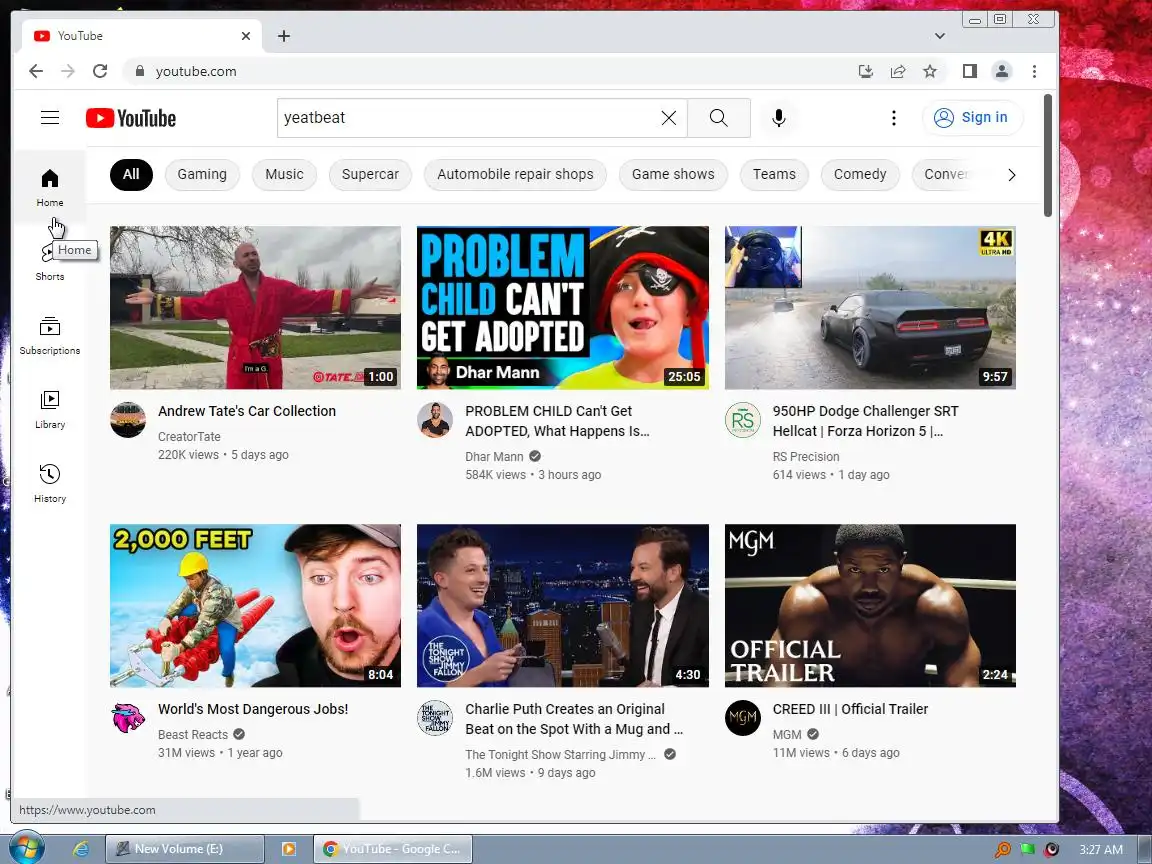Screen dimensions: 1152x864
Task: Click Sign in button
Action: click(x=972, y=118)
